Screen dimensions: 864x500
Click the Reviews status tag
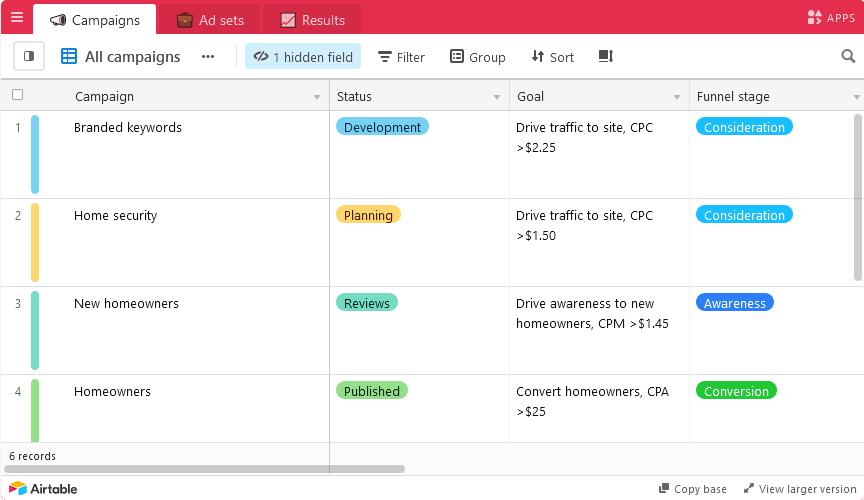click(366, 303)
